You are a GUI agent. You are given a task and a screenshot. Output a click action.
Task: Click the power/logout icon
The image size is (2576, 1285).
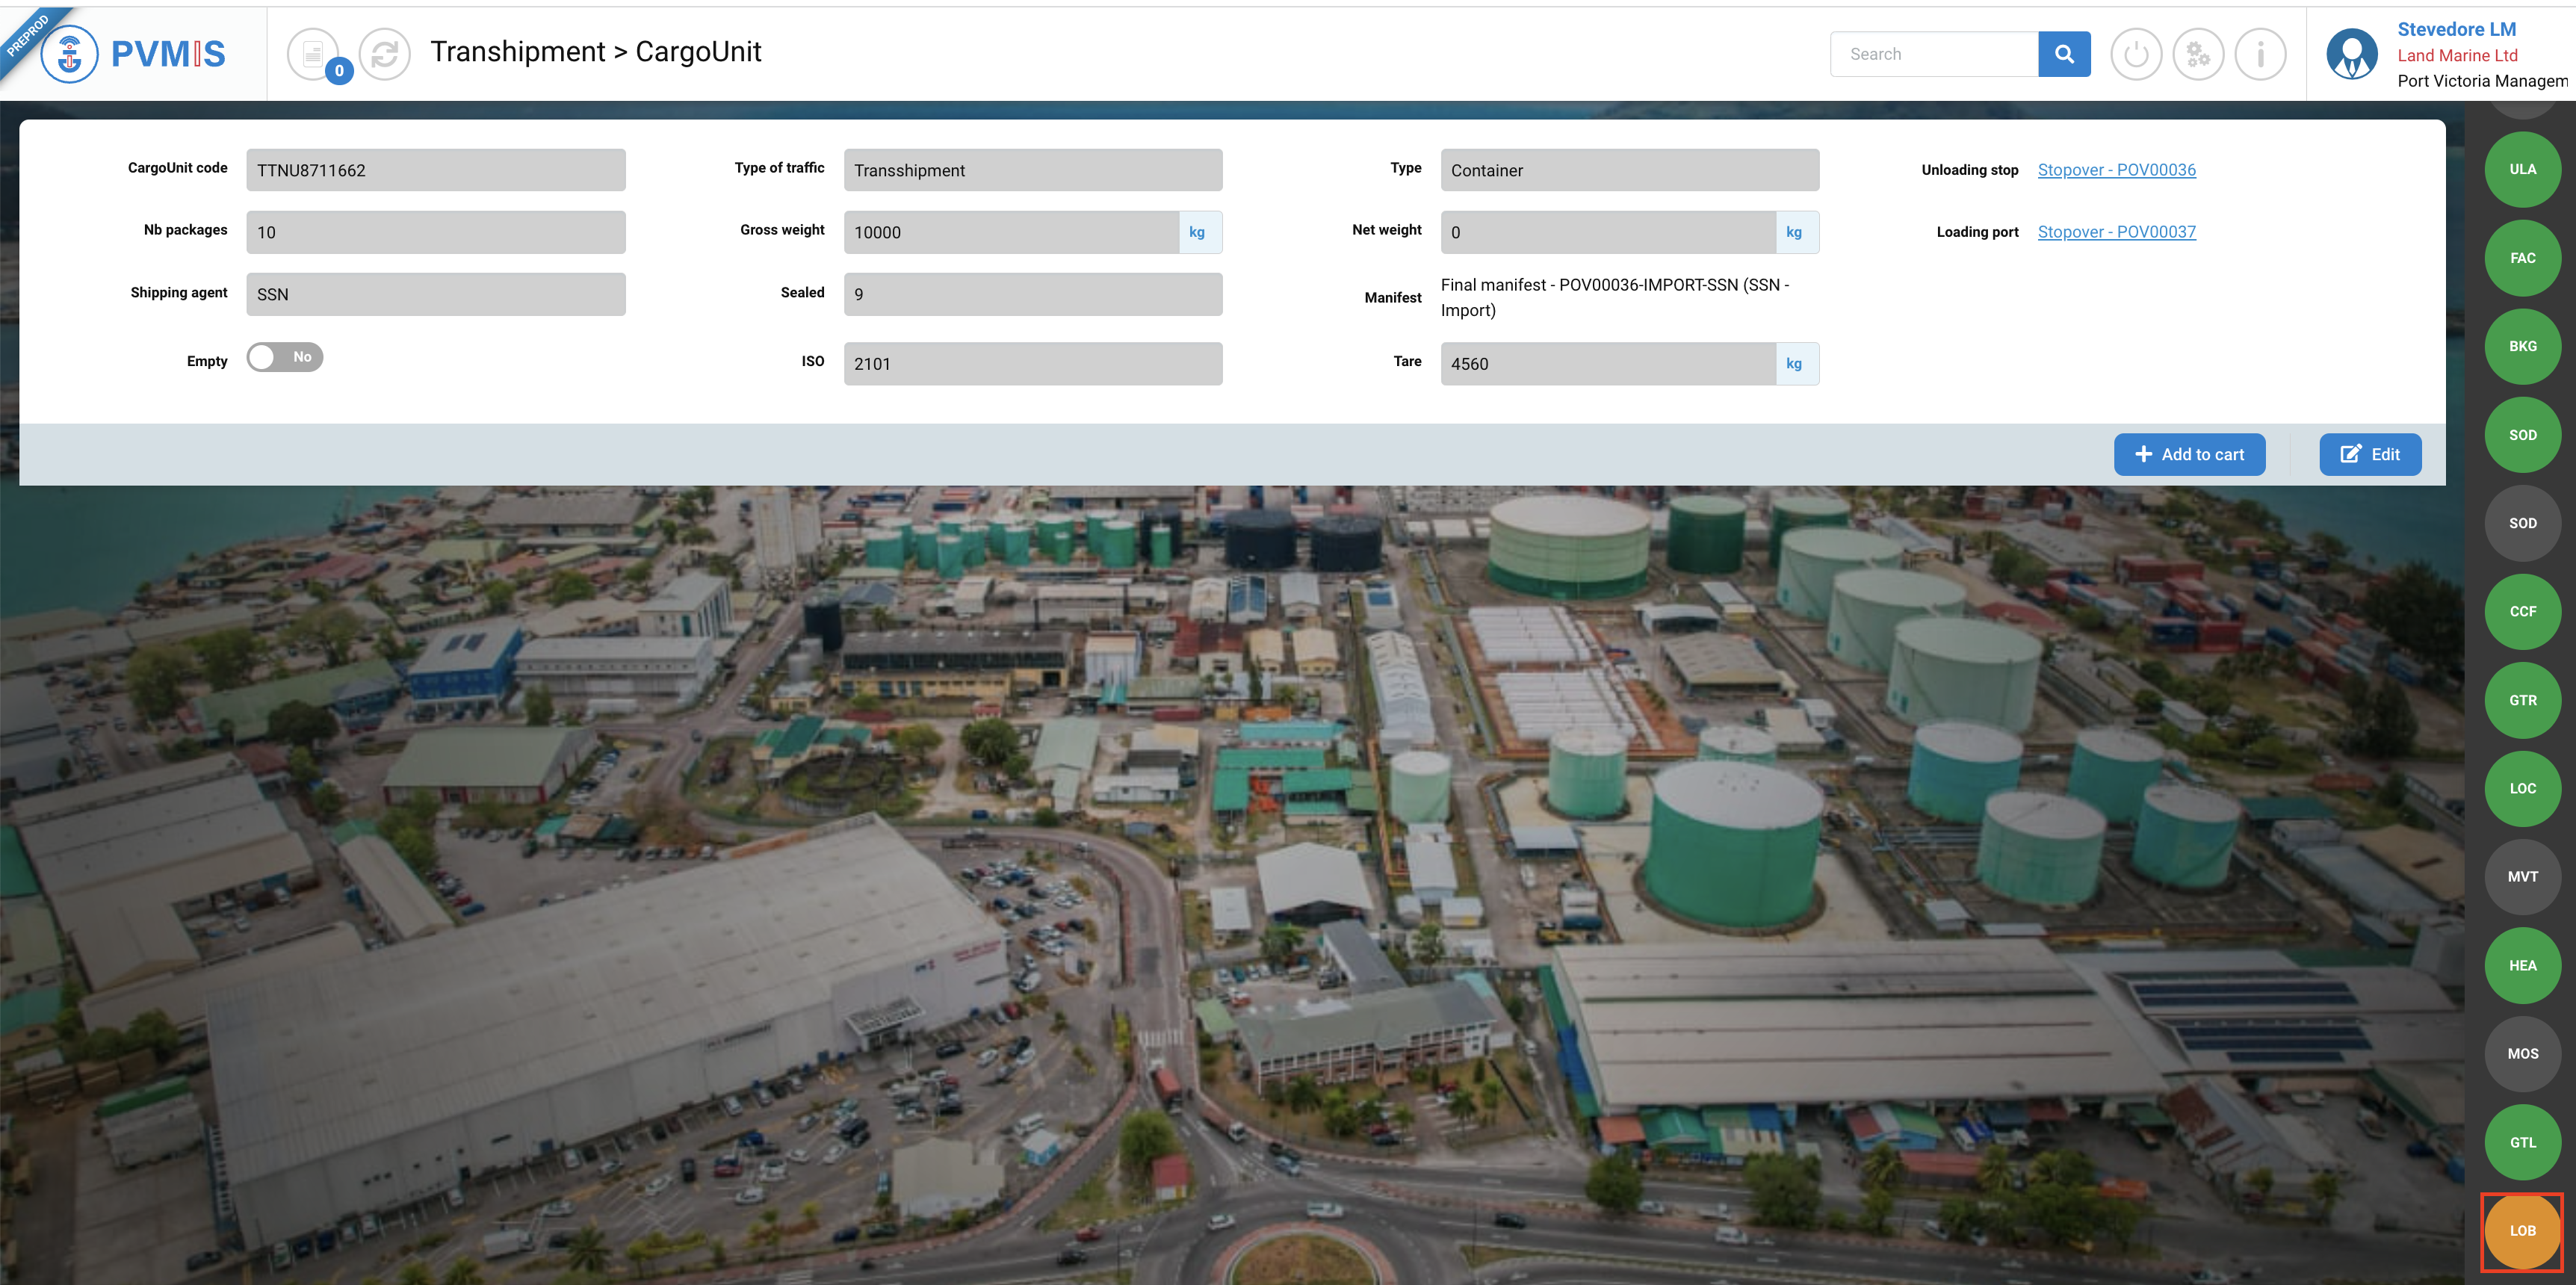coord(2136,54)
